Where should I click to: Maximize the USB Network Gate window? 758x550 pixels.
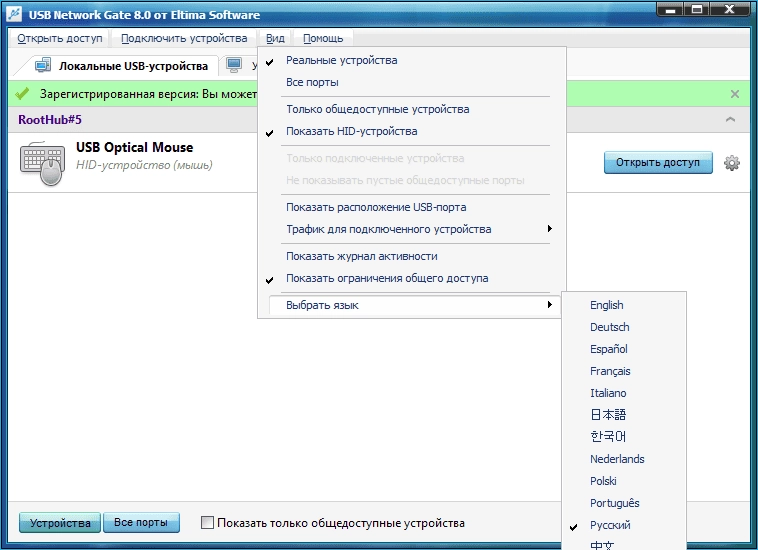pyautogui.click(x=697, y=10)
